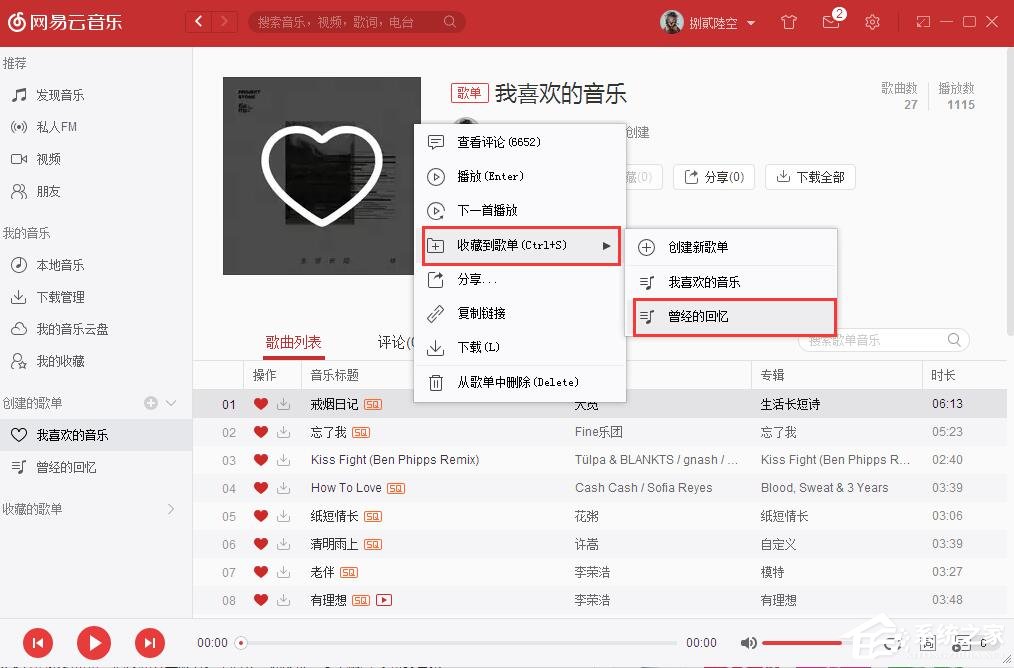Unfavorite the song 忘了我
1014x668 pixels.
[259, 432]
